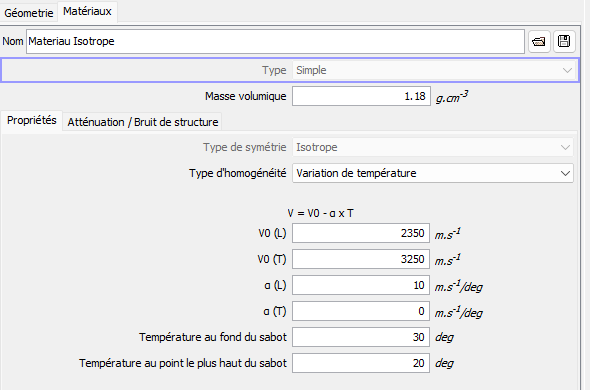Open Atténuation / Bruit de structure tab

143,122
